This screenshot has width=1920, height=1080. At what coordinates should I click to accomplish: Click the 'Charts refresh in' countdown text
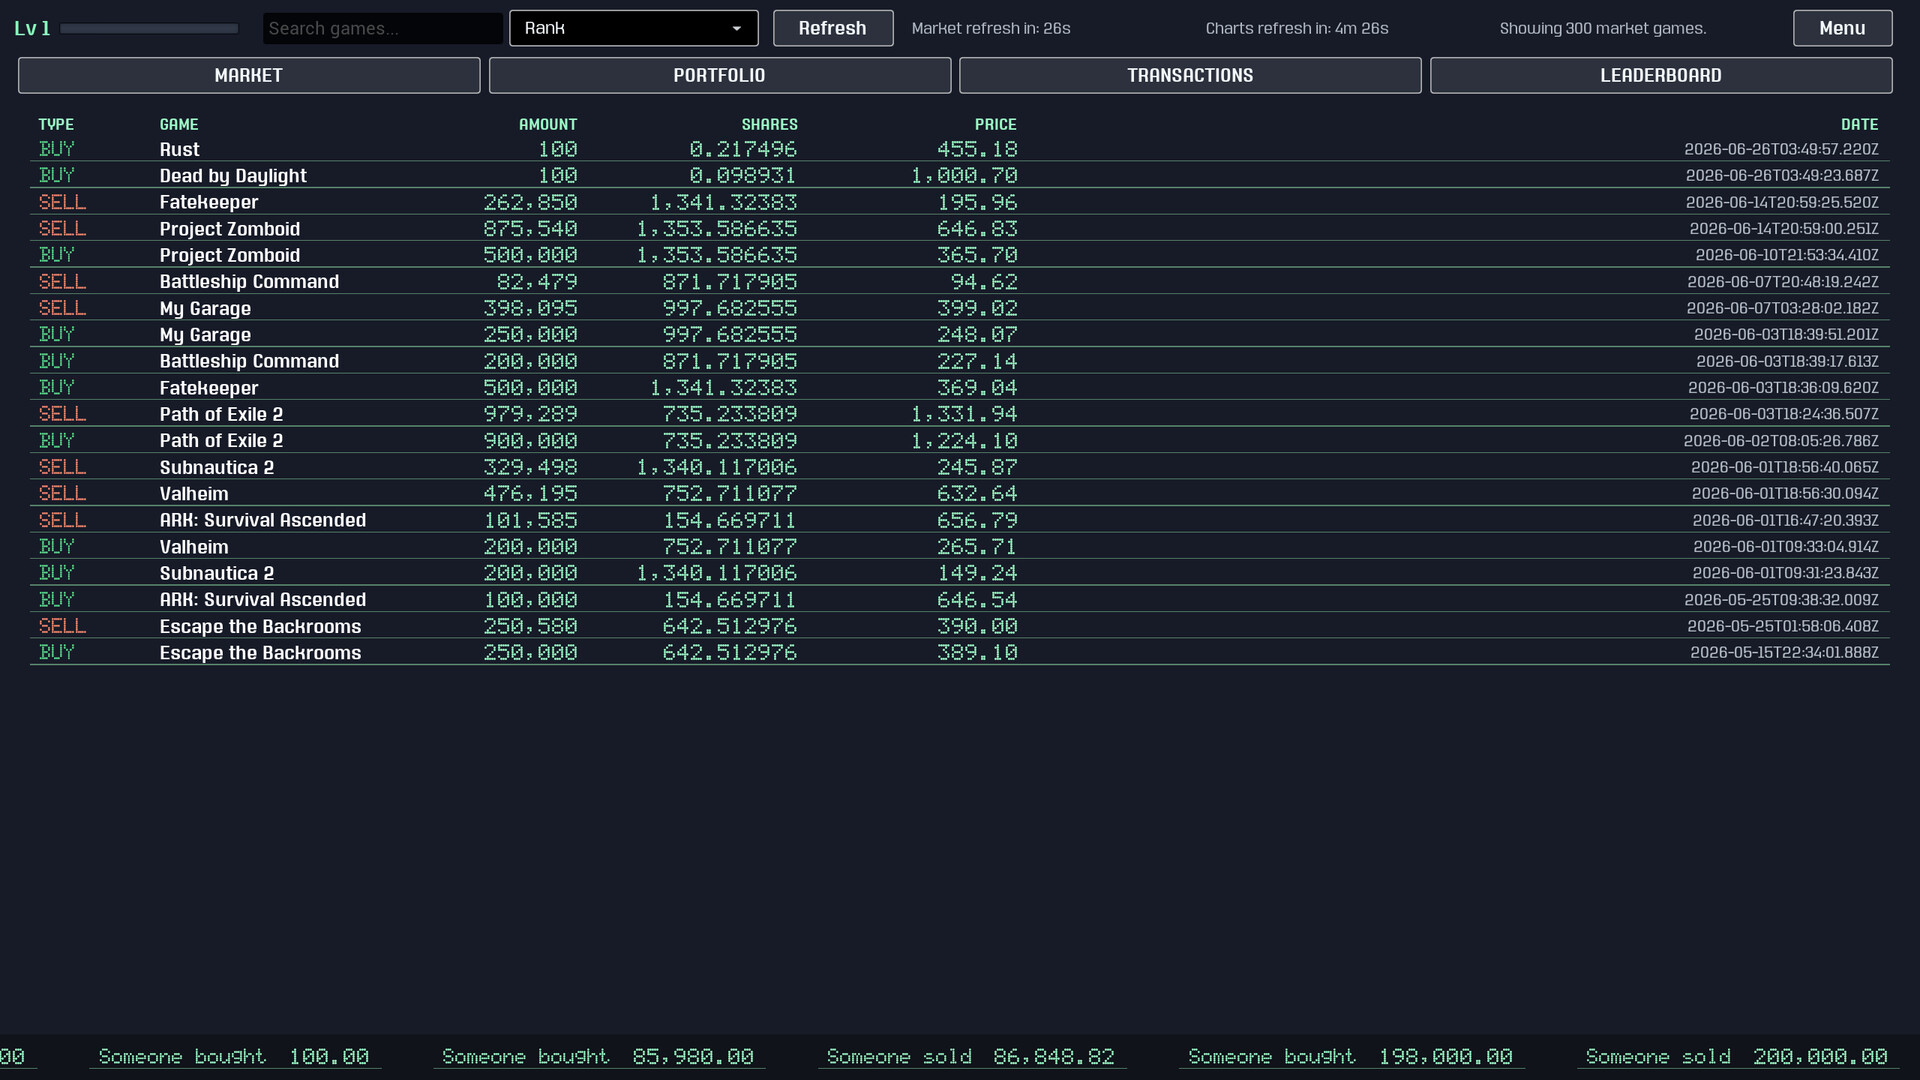[x=1297, y=28]
